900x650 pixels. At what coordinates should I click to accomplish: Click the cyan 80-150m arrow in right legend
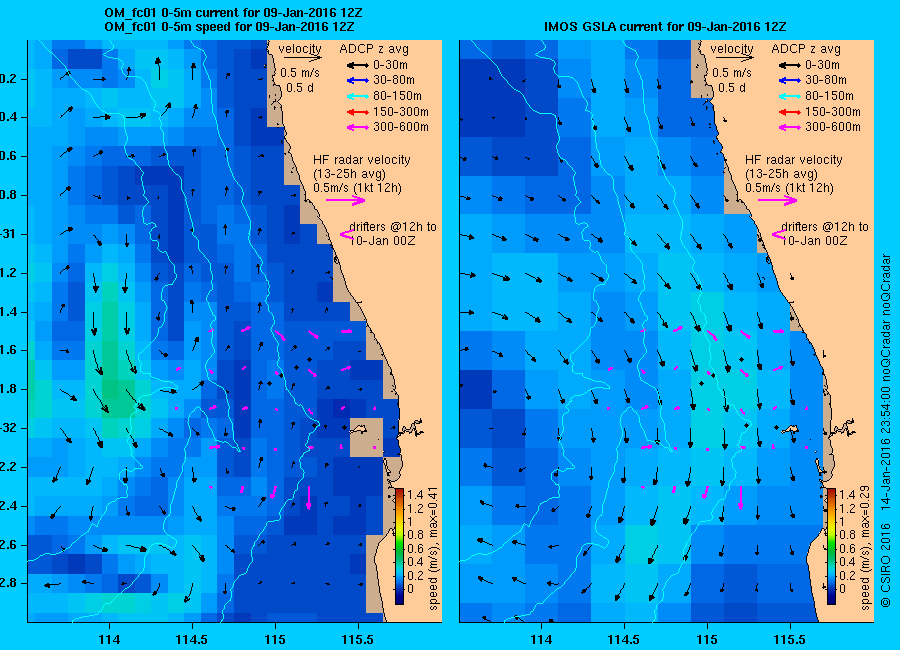coord(790,96)
